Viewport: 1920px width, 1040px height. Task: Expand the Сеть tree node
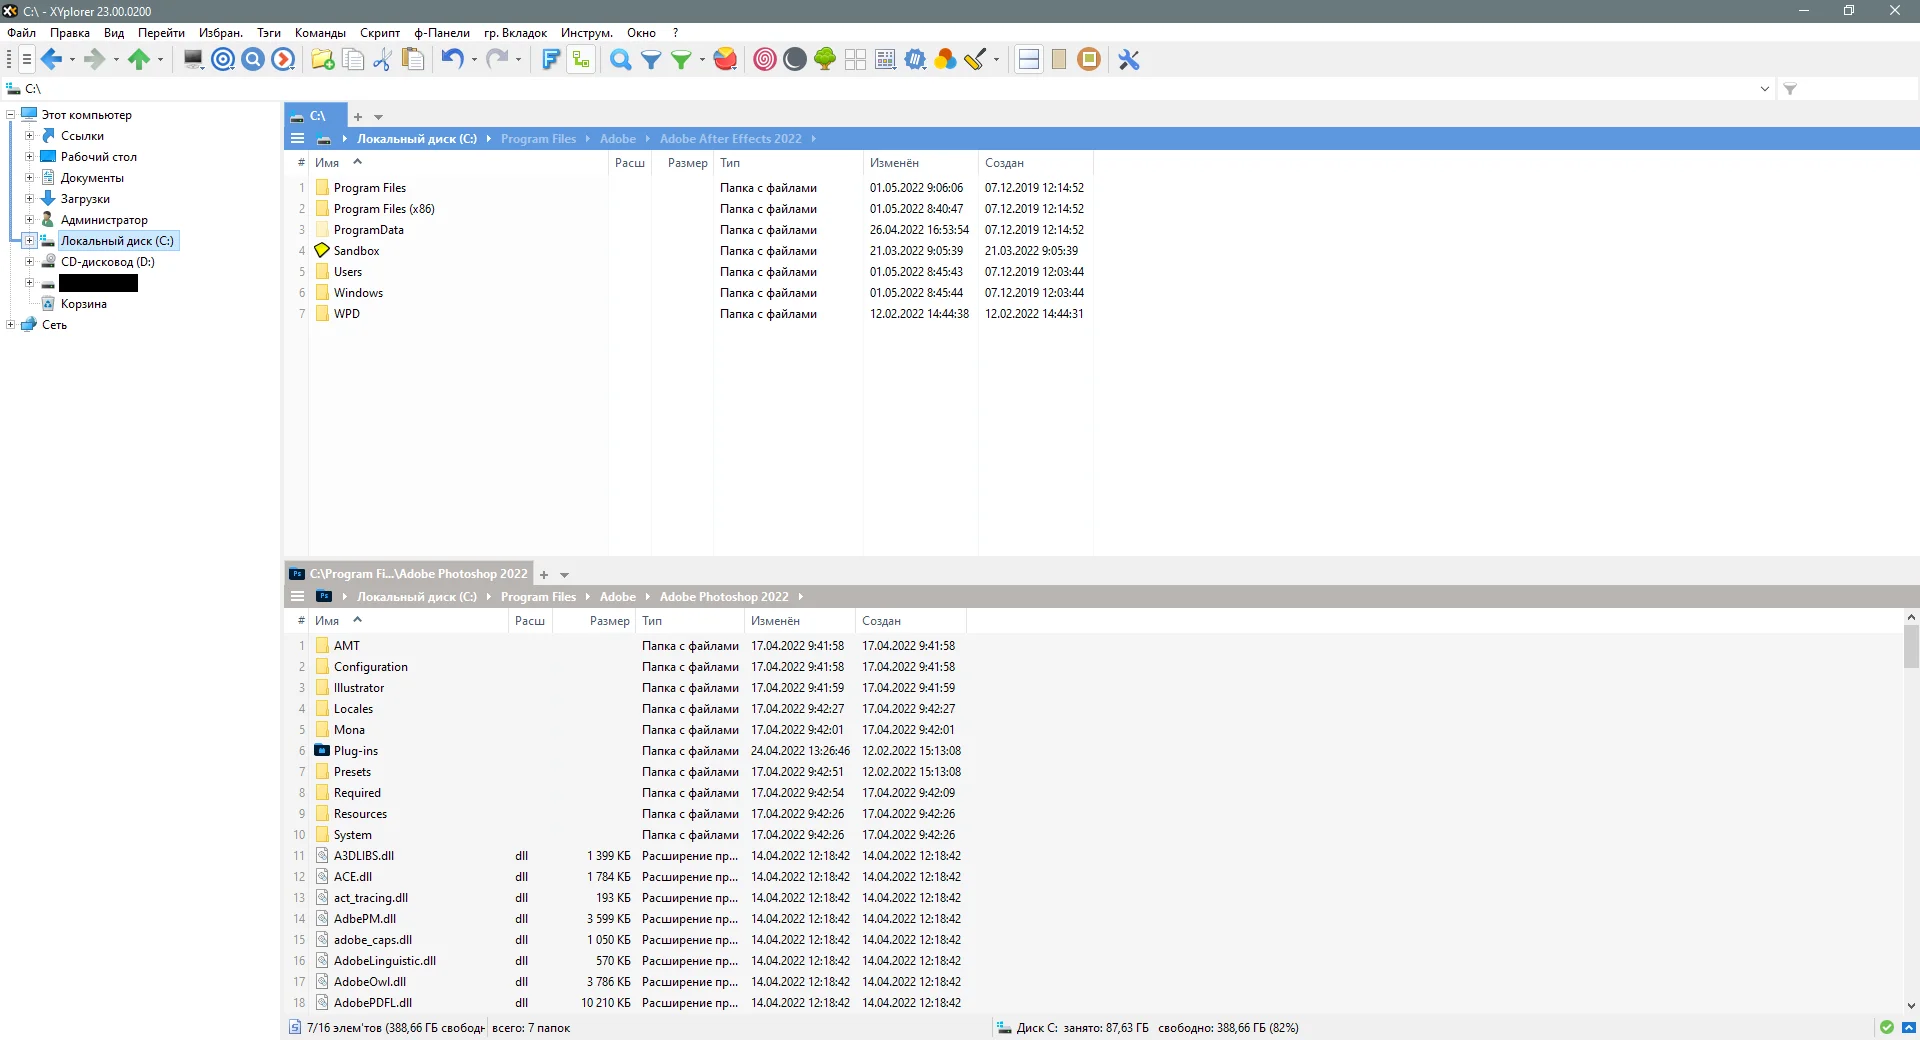pos(11,325)
